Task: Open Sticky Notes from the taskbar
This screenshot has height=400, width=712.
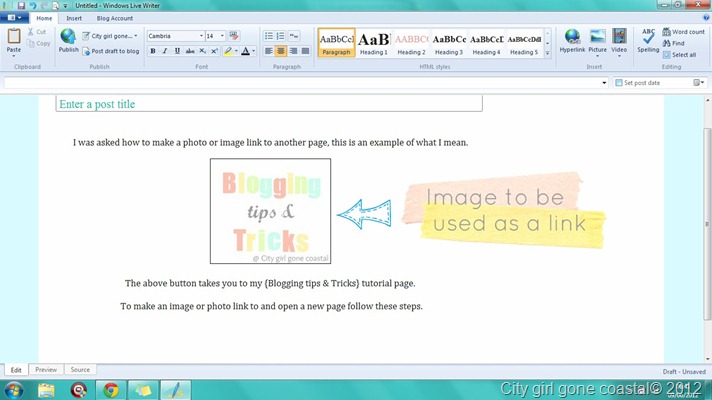Action: (143, 390)
